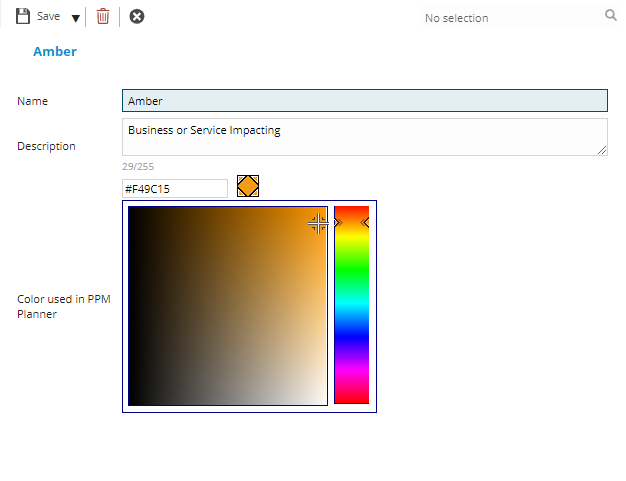Click the hue slider's right arrow handle
The height and width of the screenshot is (481, 626).
[x=365, y=223]
